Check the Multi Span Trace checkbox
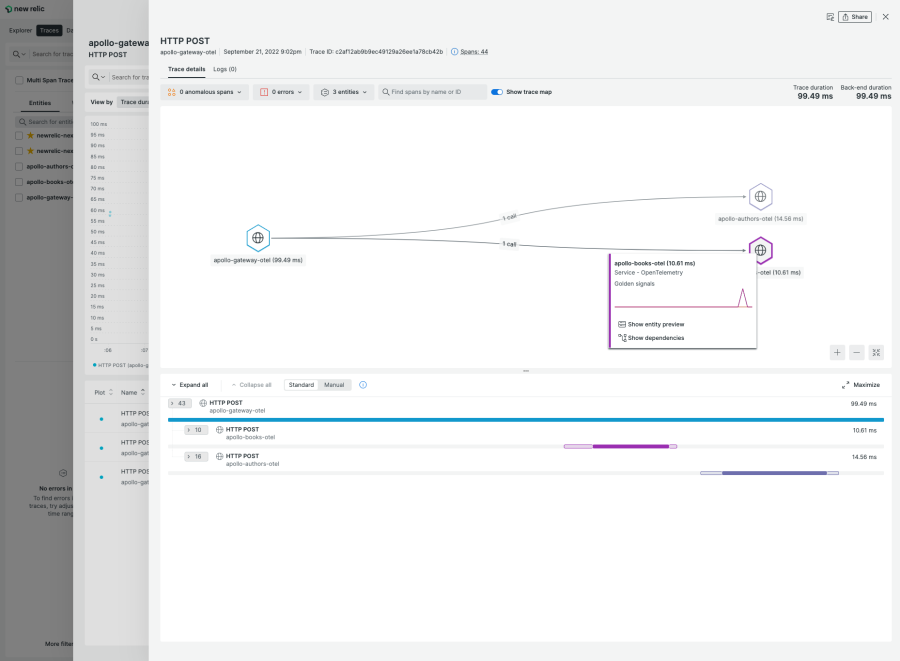 coord(20,80)
